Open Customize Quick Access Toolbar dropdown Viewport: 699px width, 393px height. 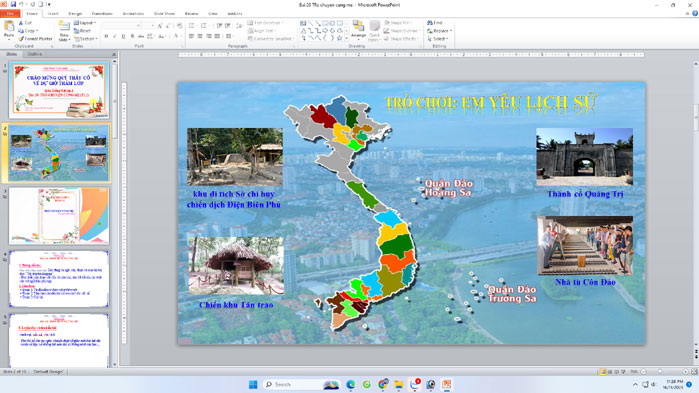[x=49, y=4]
